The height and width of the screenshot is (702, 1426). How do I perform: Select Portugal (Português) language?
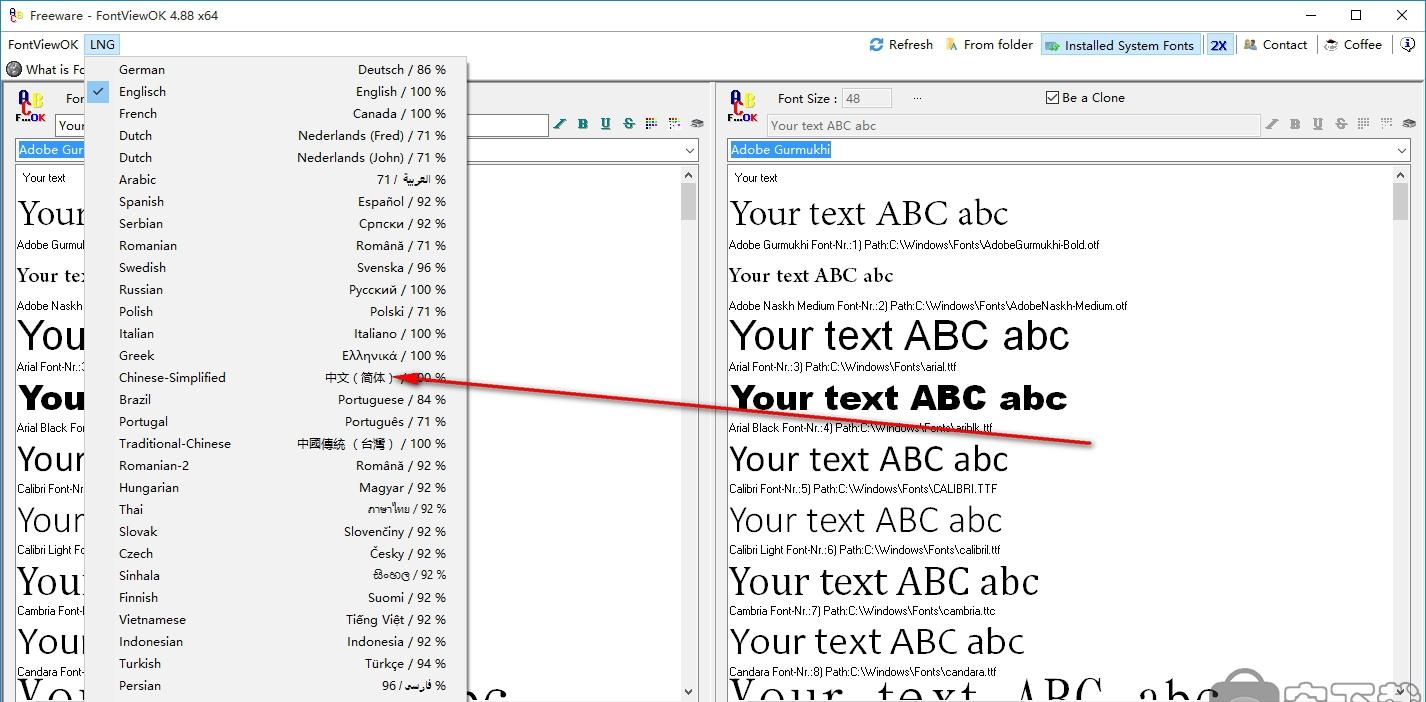pyautogui.click(x=276, y=422)
